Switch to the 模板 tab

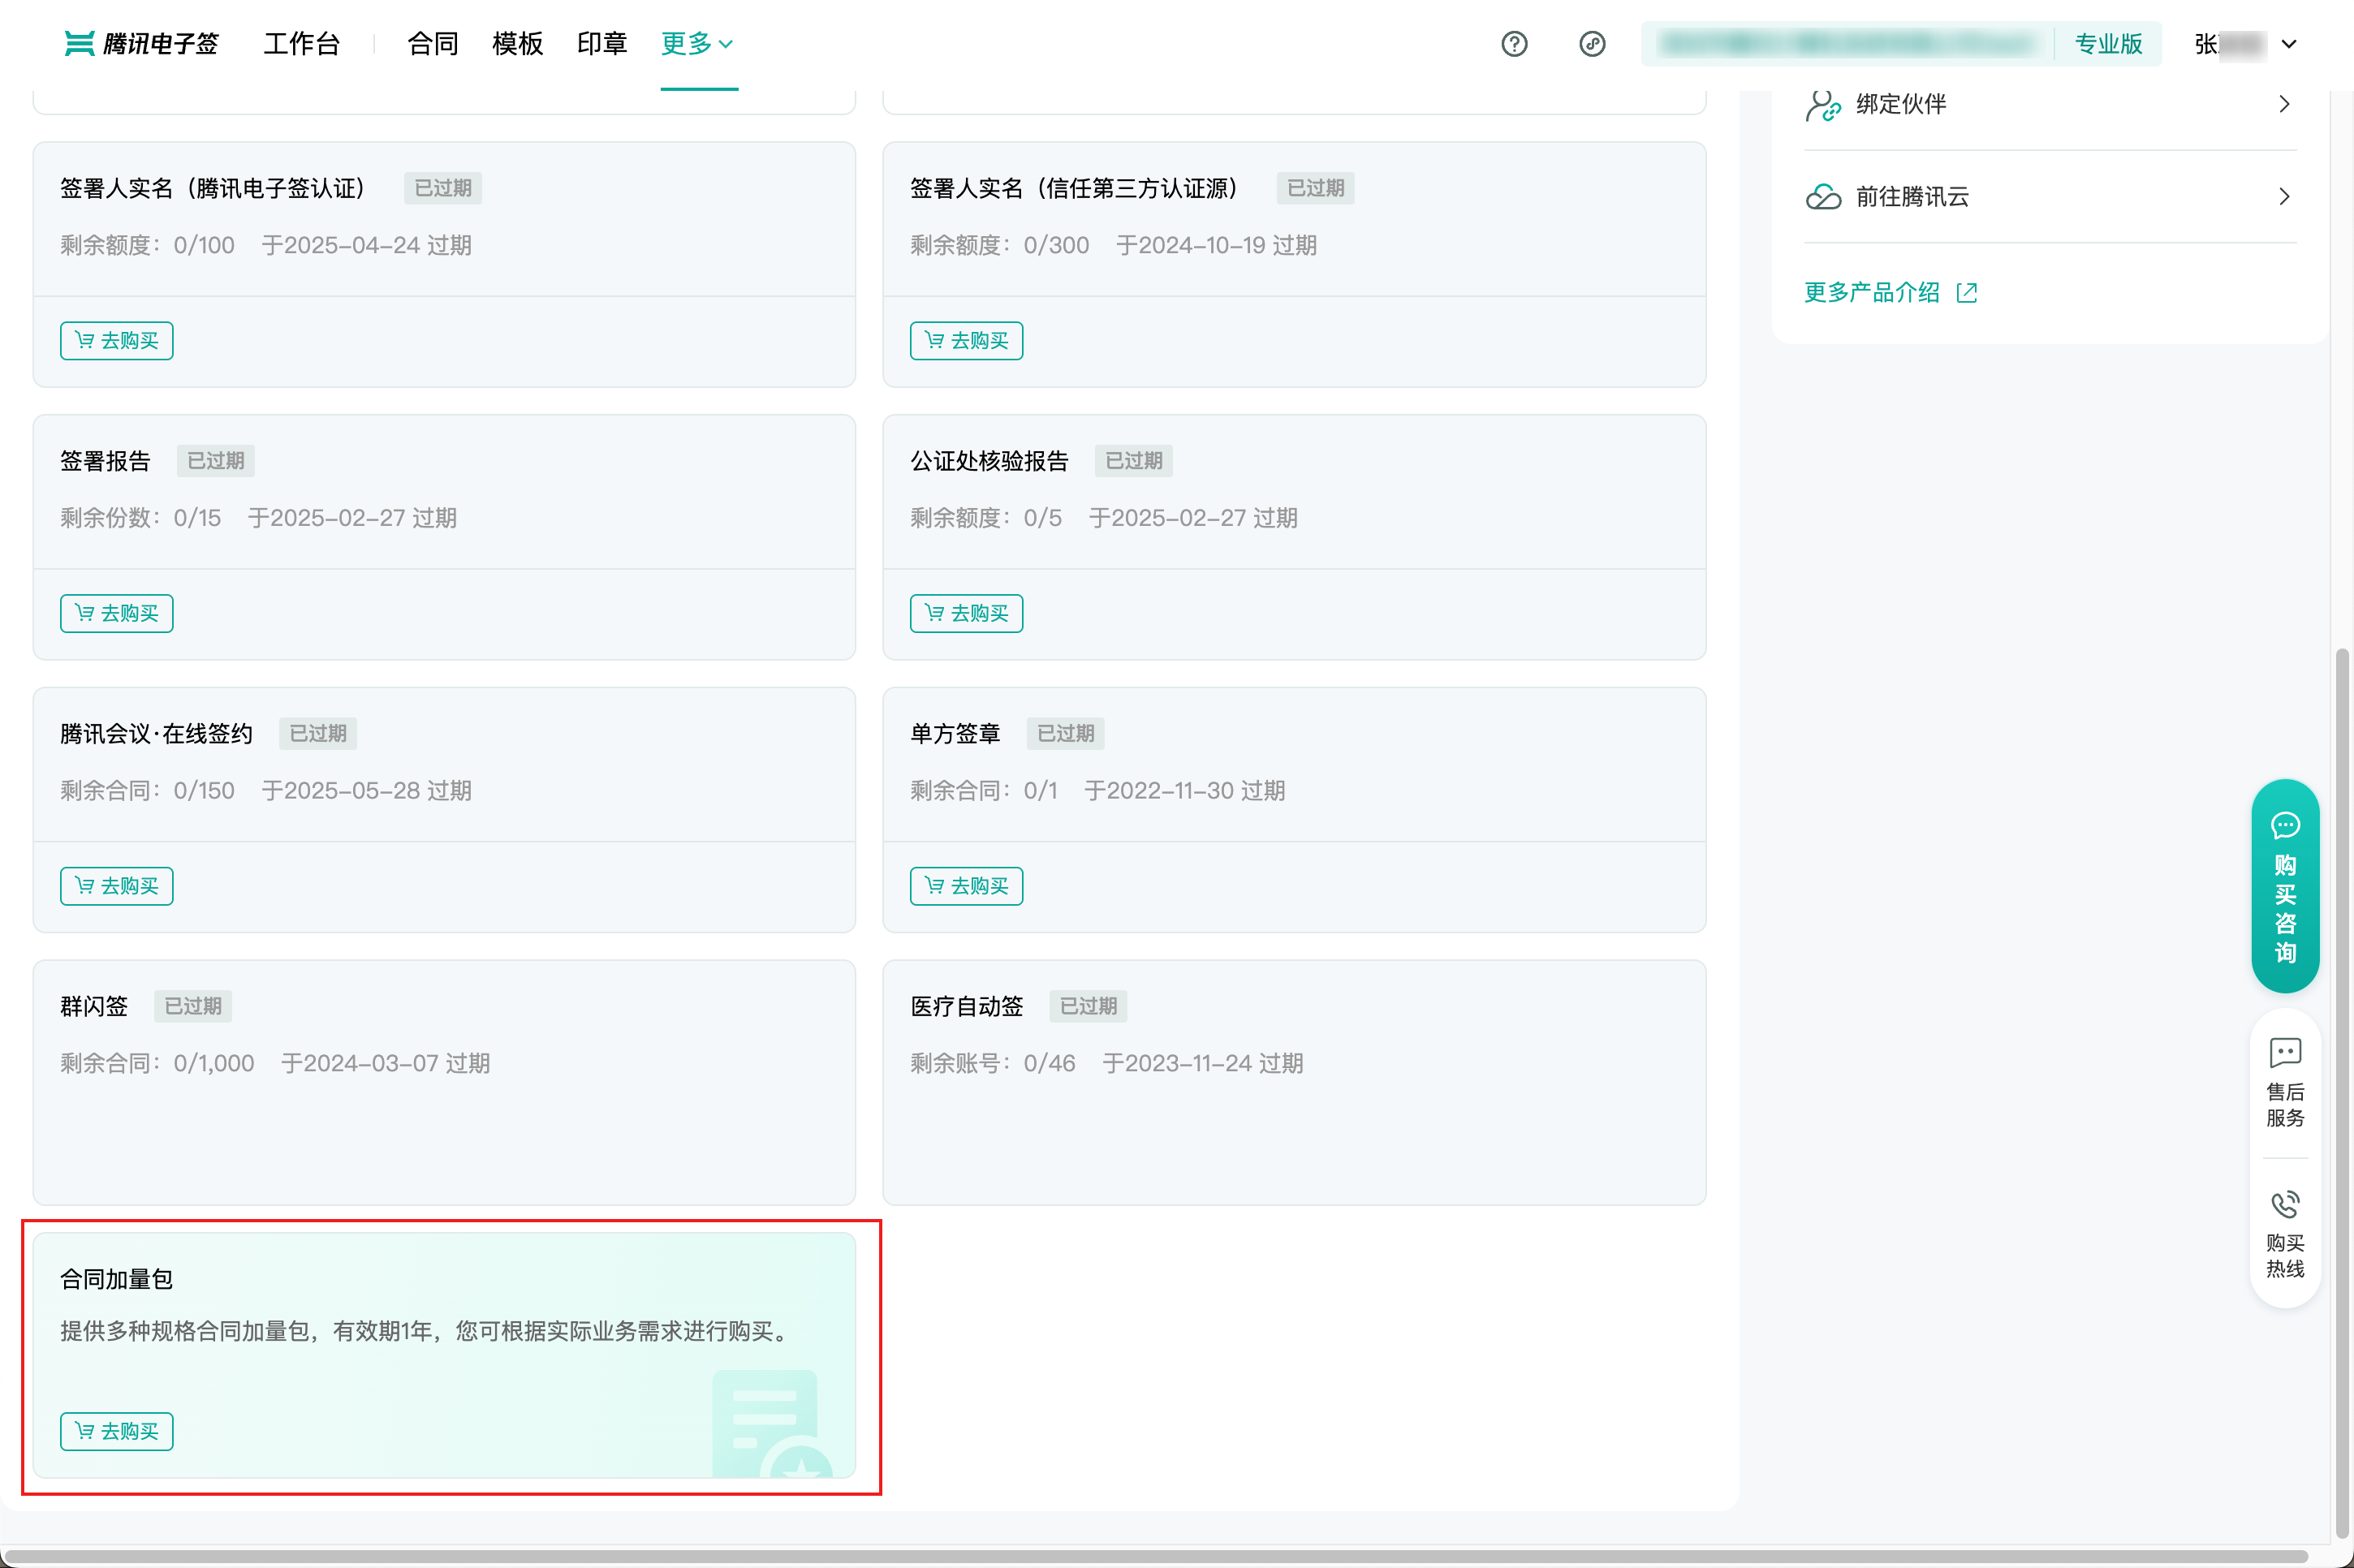(x=517, y=43)
